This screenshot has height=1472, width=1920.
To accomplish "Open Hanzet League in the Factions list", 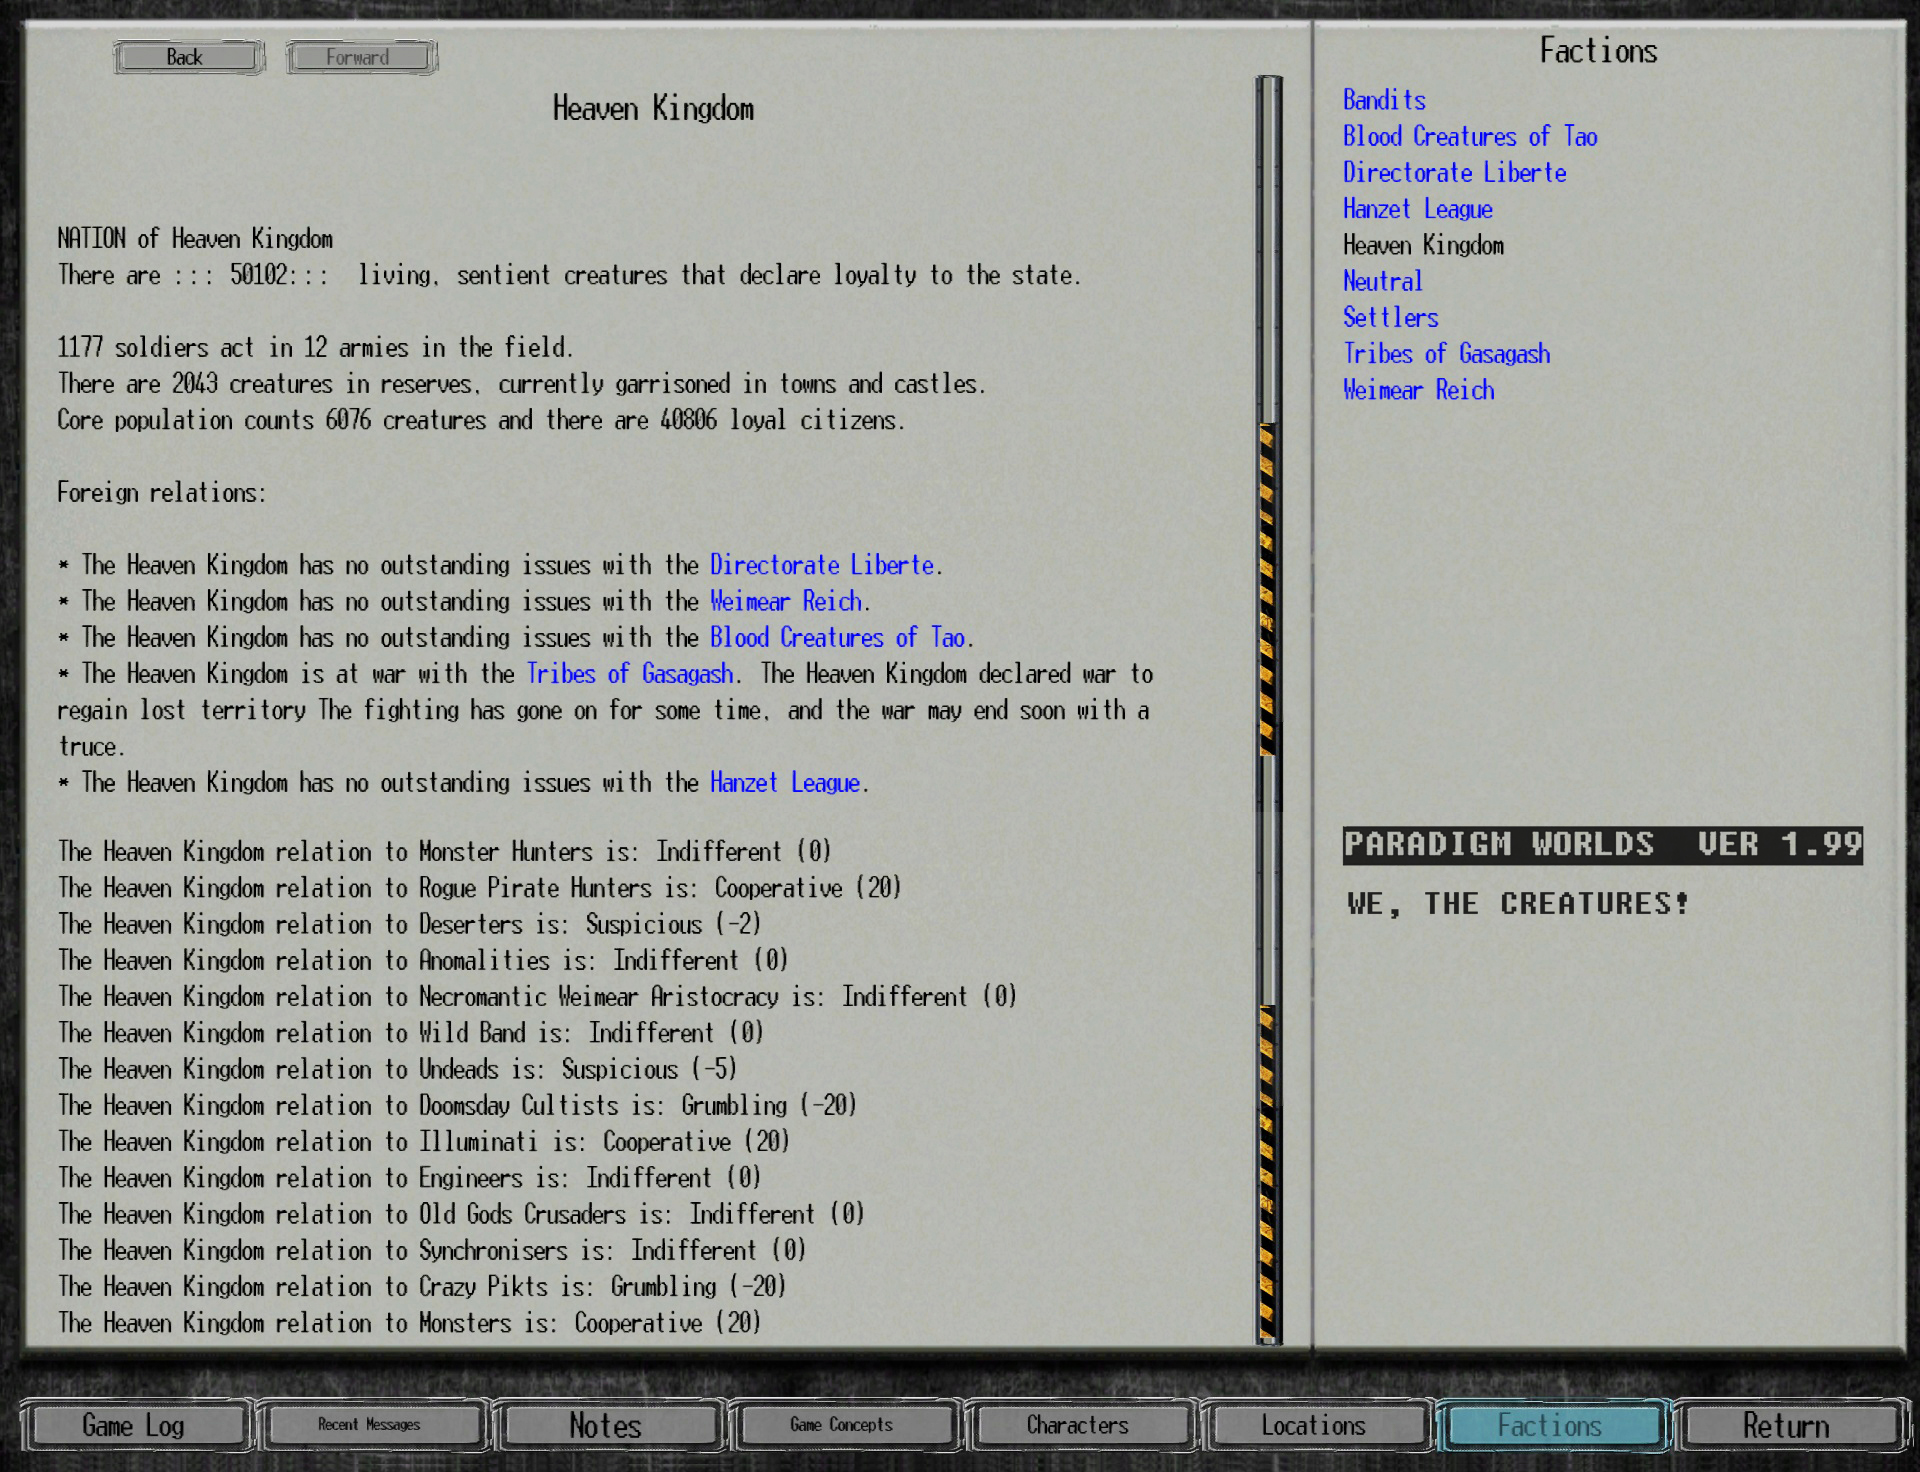I will pyautogui.click(x=1417, y=209).
